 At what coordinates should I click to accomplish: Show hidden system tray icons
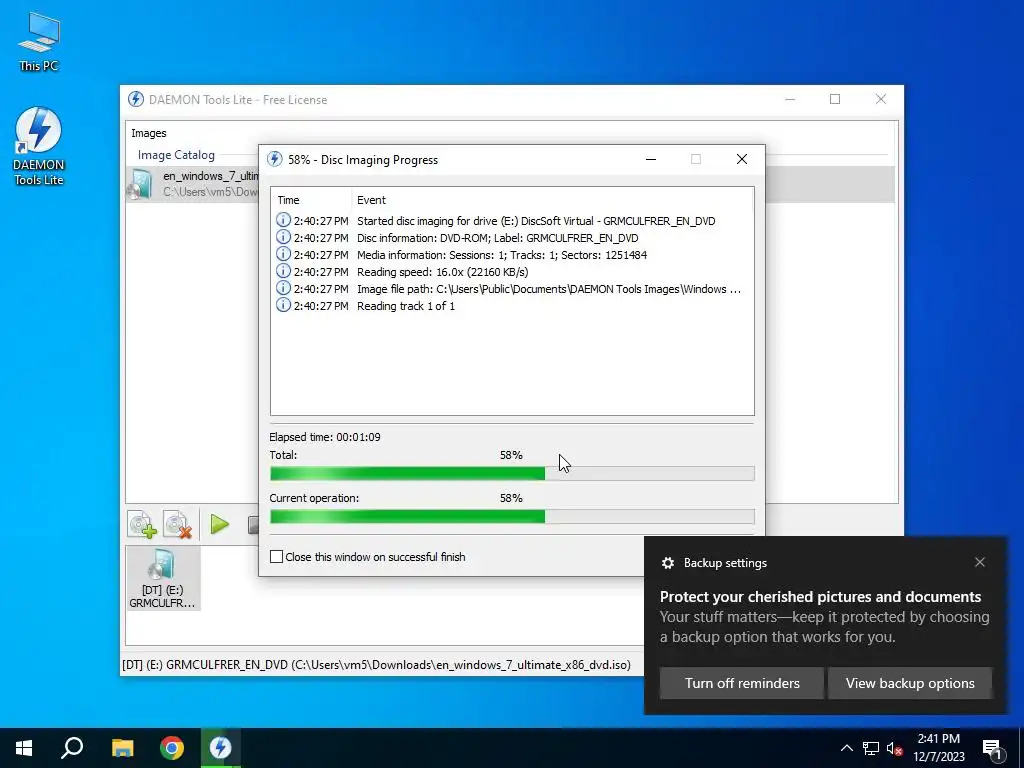click(846, 748)
